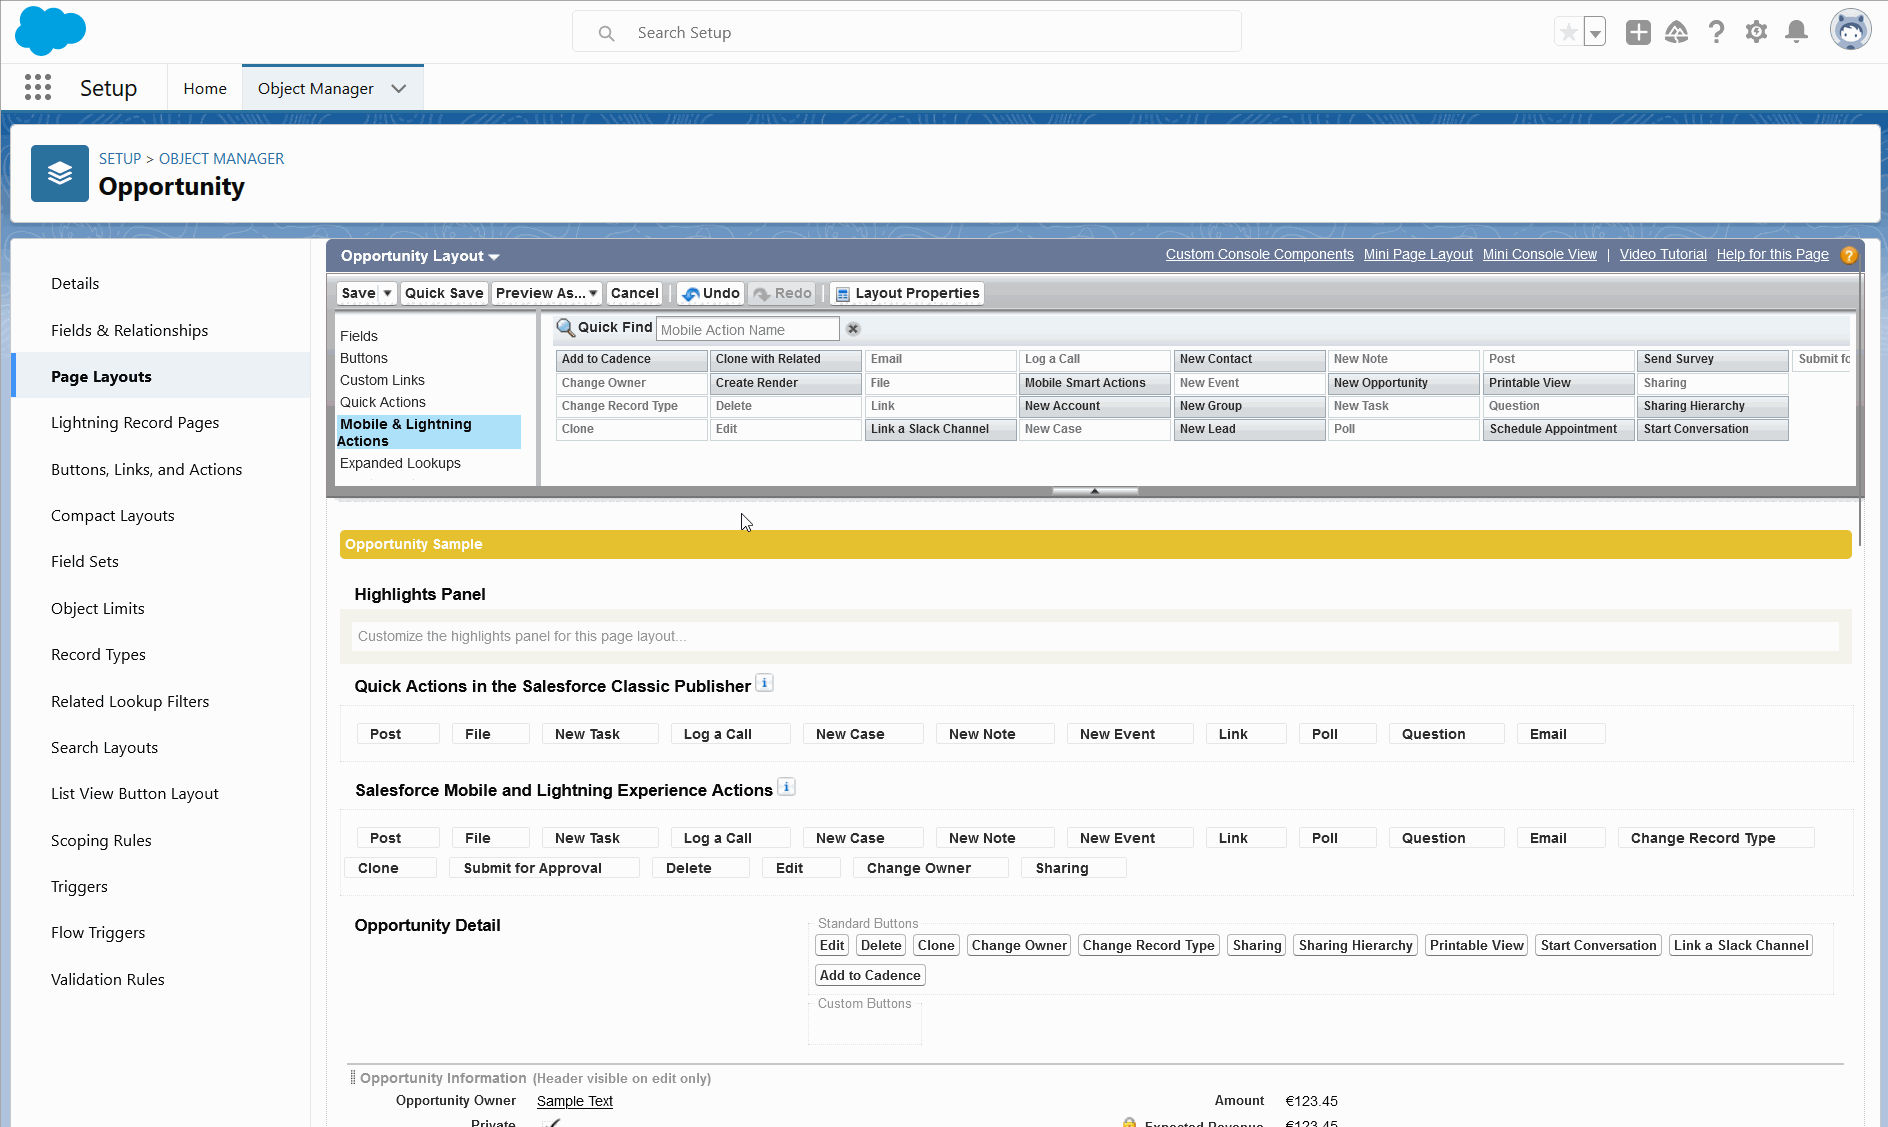1888x1127 pixels.
Task: Collapse the palette using the handle arrow
Action: pyautogui.click(x=1095, y=491)
